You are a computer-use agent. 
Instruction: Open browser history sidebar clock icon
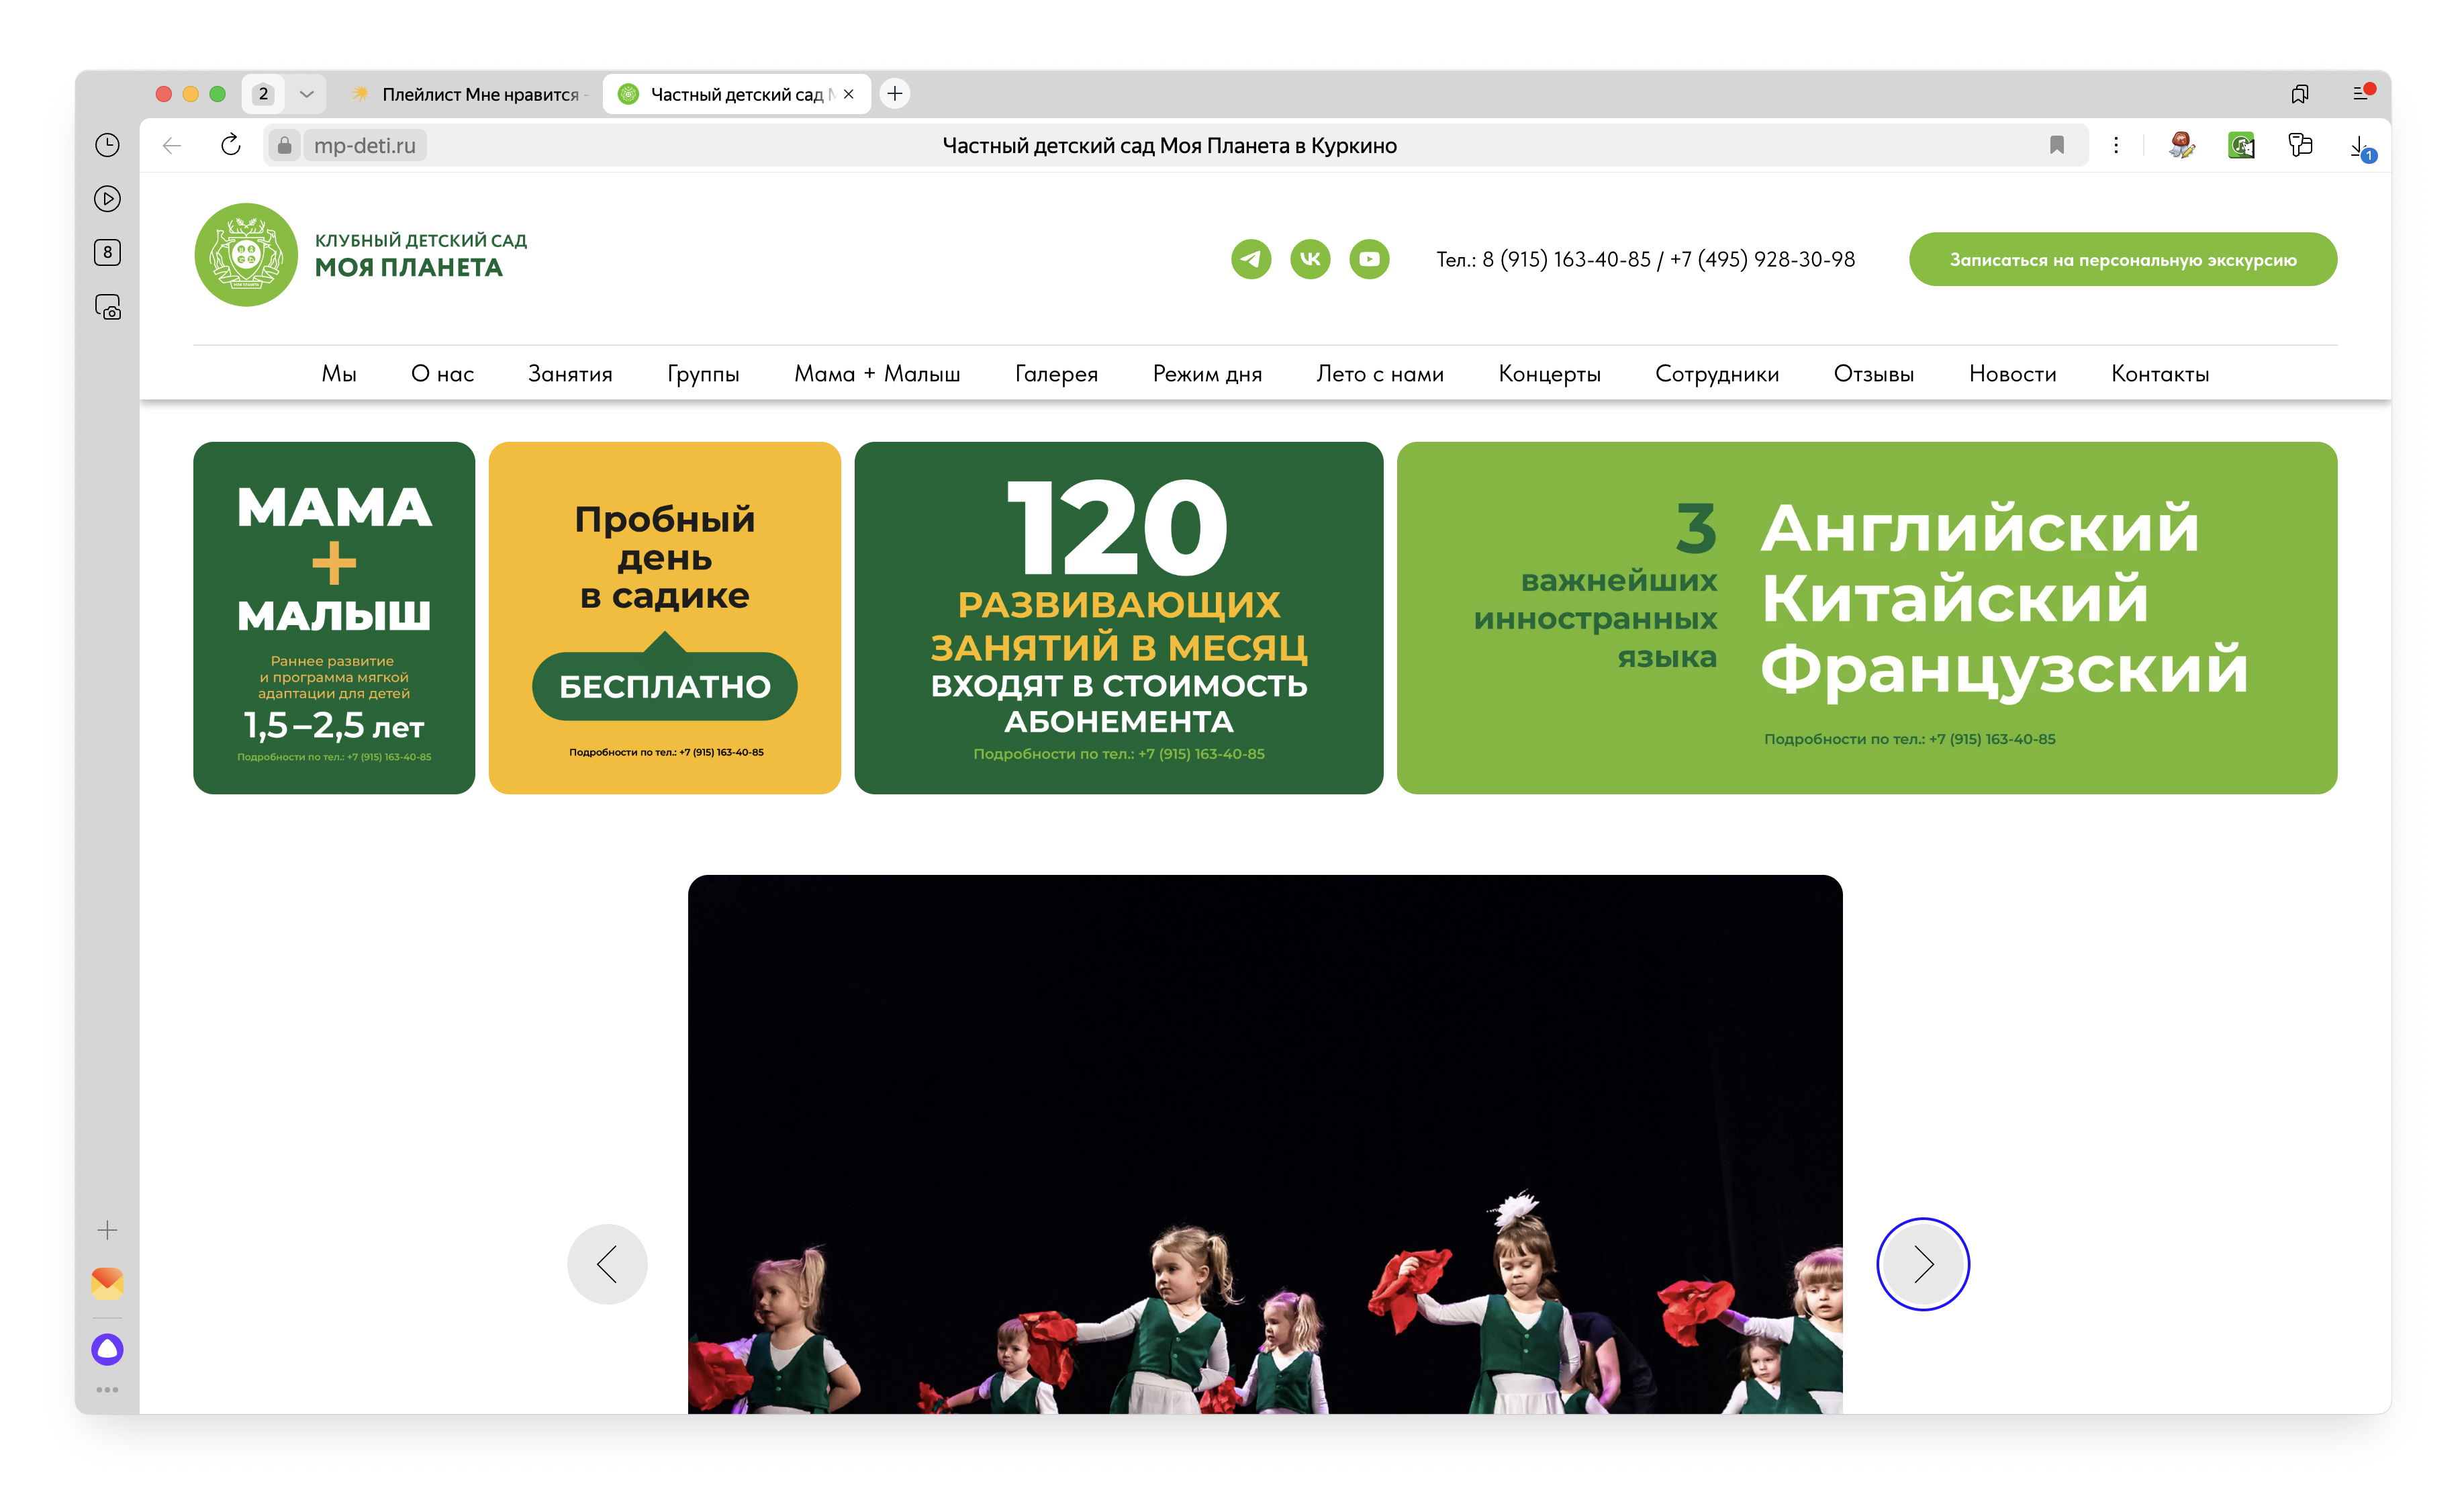tap(107, 145)
